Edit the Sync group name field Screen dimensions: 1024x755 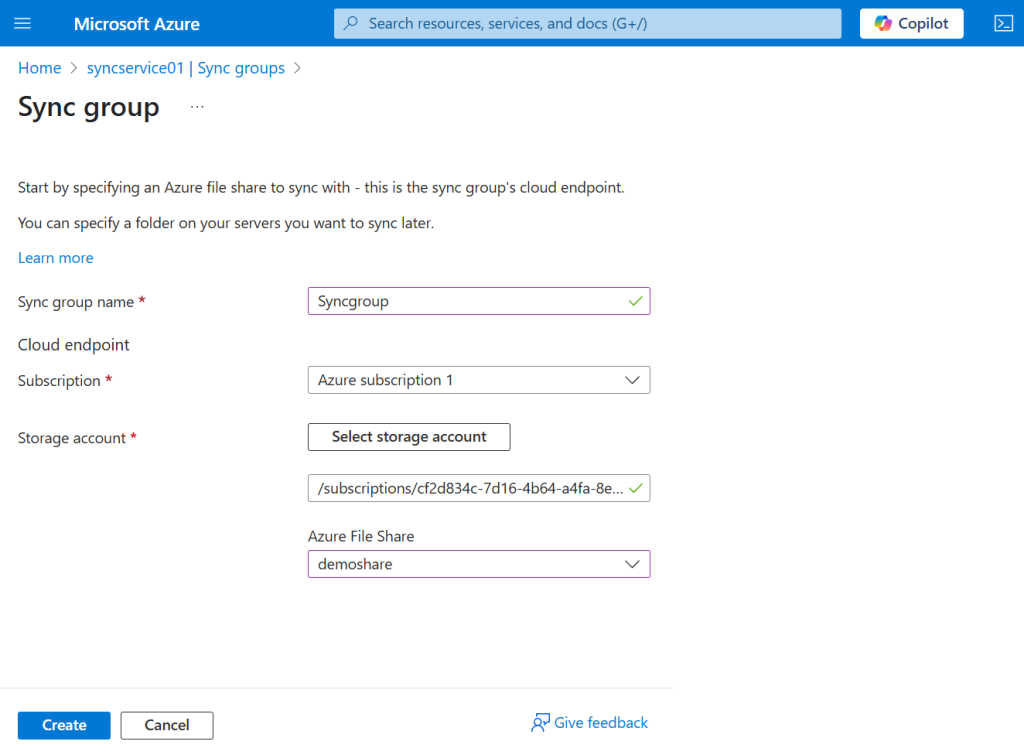(479, 301)
